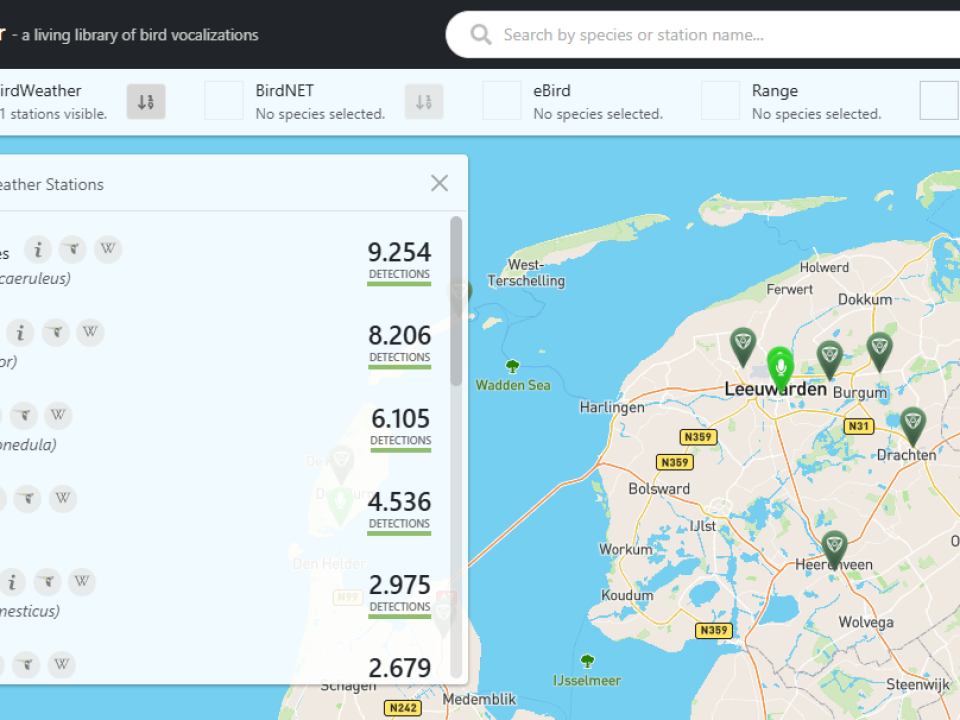Click the Wadden Sea tree icon
The image size is (960, 720).
tap(513, 367)
